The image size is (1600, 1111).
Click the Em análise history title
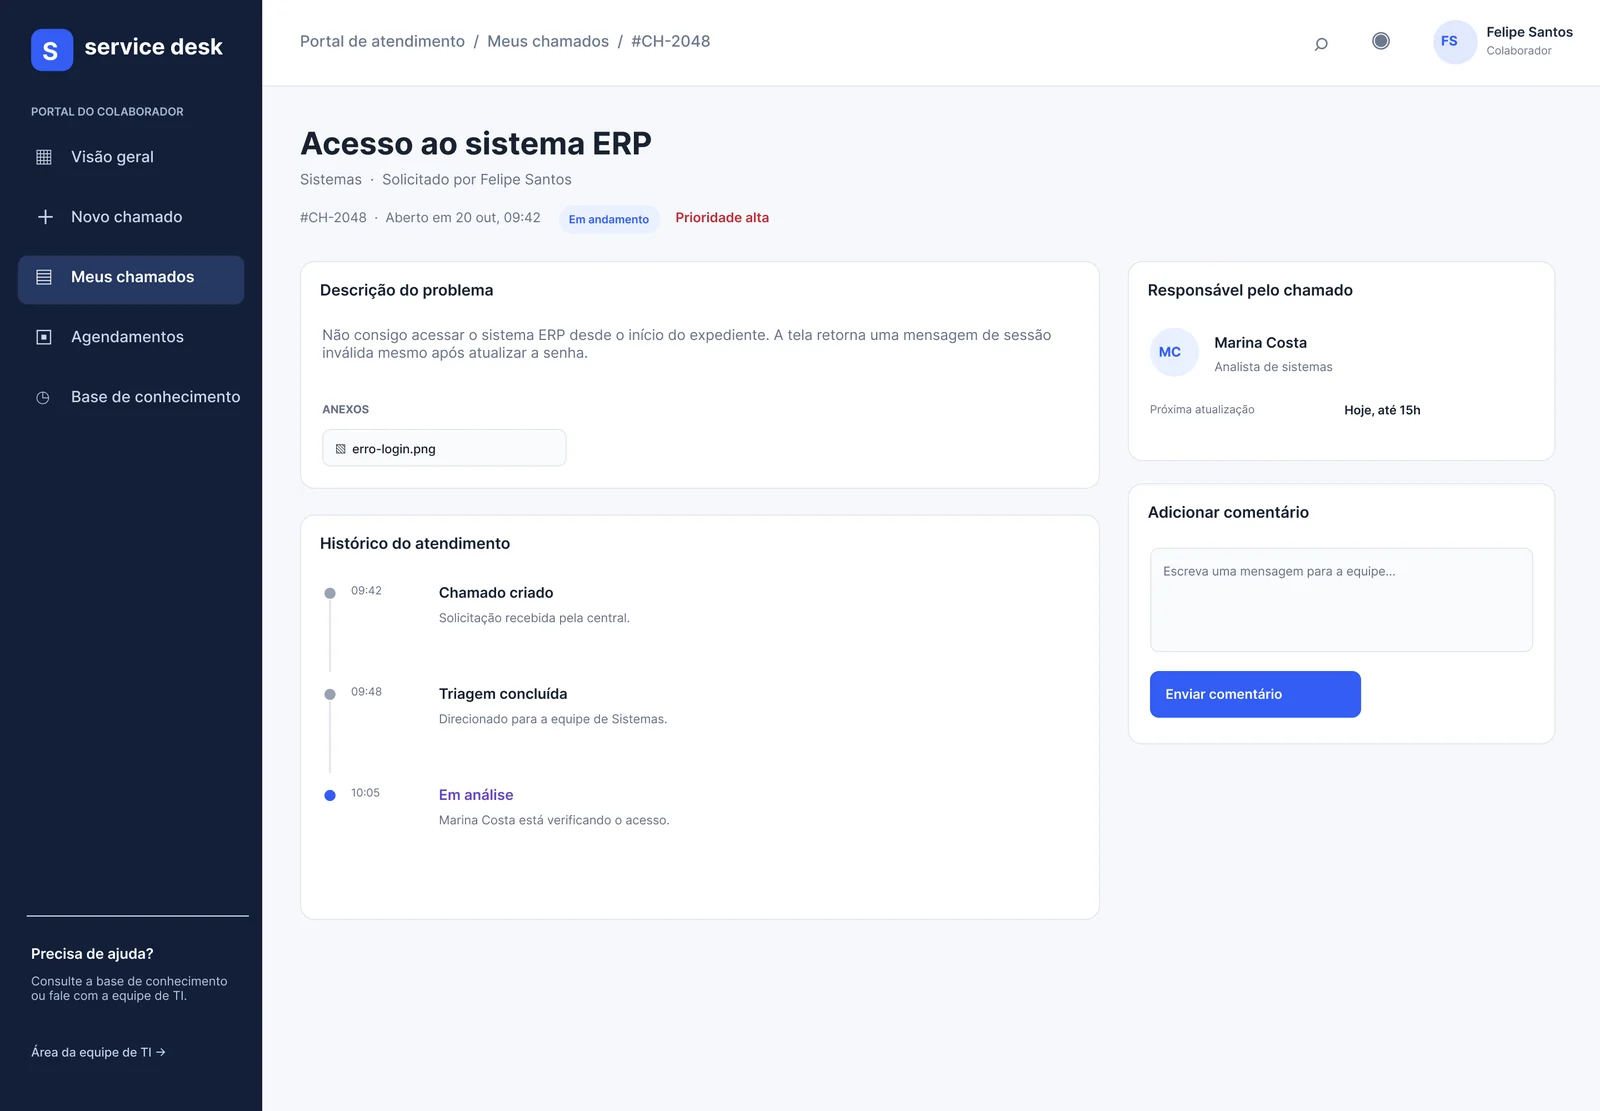[x=476, y=795]
